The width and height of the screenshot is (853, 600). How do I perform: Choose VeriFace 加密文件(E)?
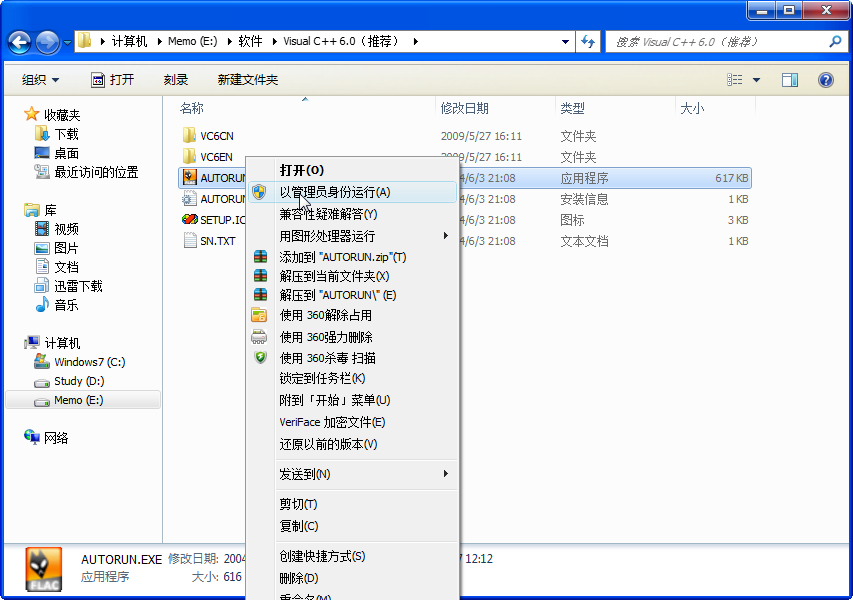tap(352, 422)
